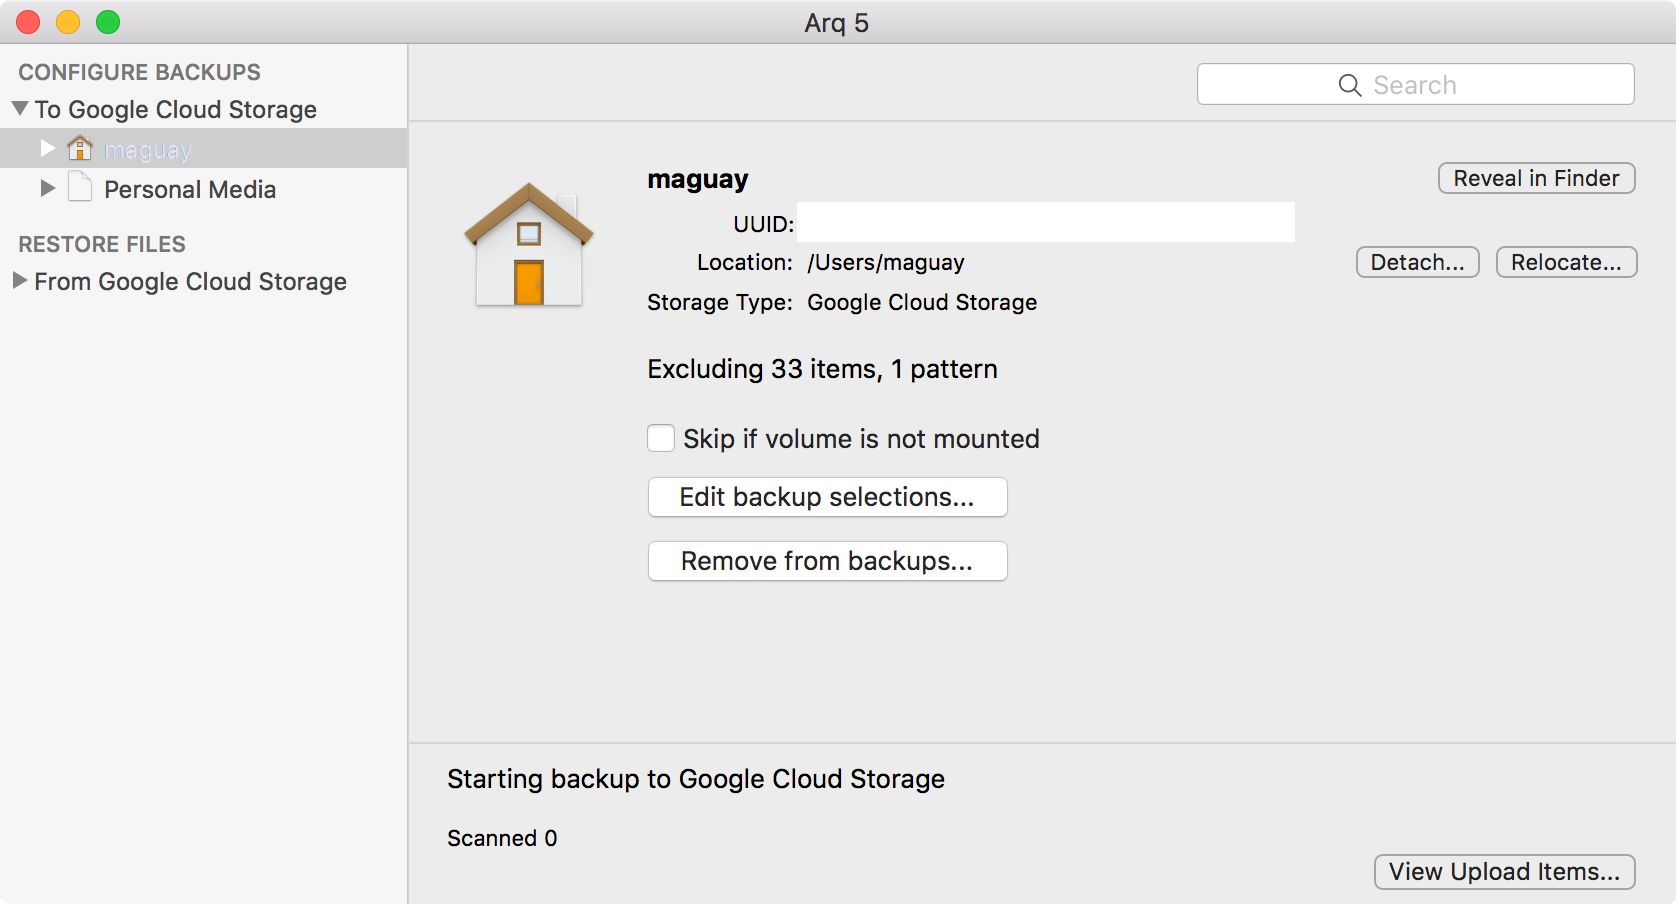Click the /Users/maguay location text
The height and width of the screenshot is (904, 1676).
pos(885,263)
